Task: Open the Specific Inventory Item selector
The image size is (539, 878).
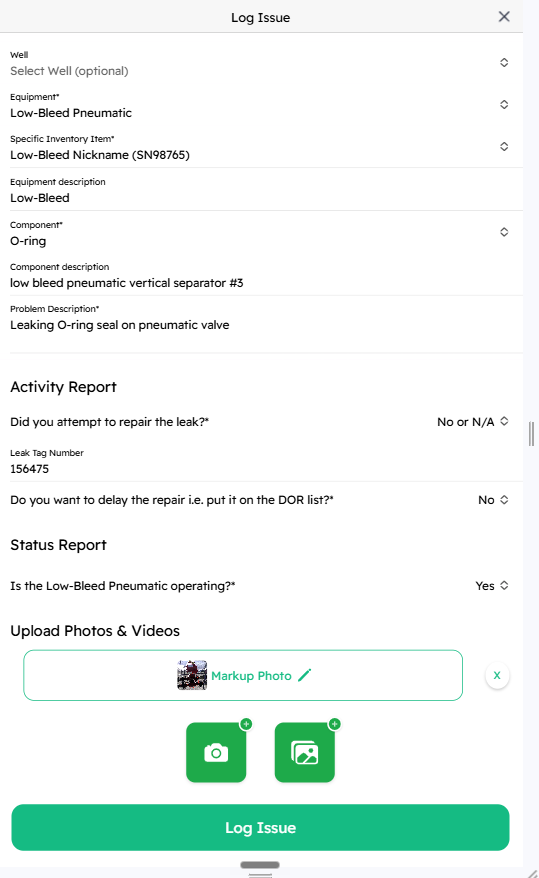Action: (261, 147)
